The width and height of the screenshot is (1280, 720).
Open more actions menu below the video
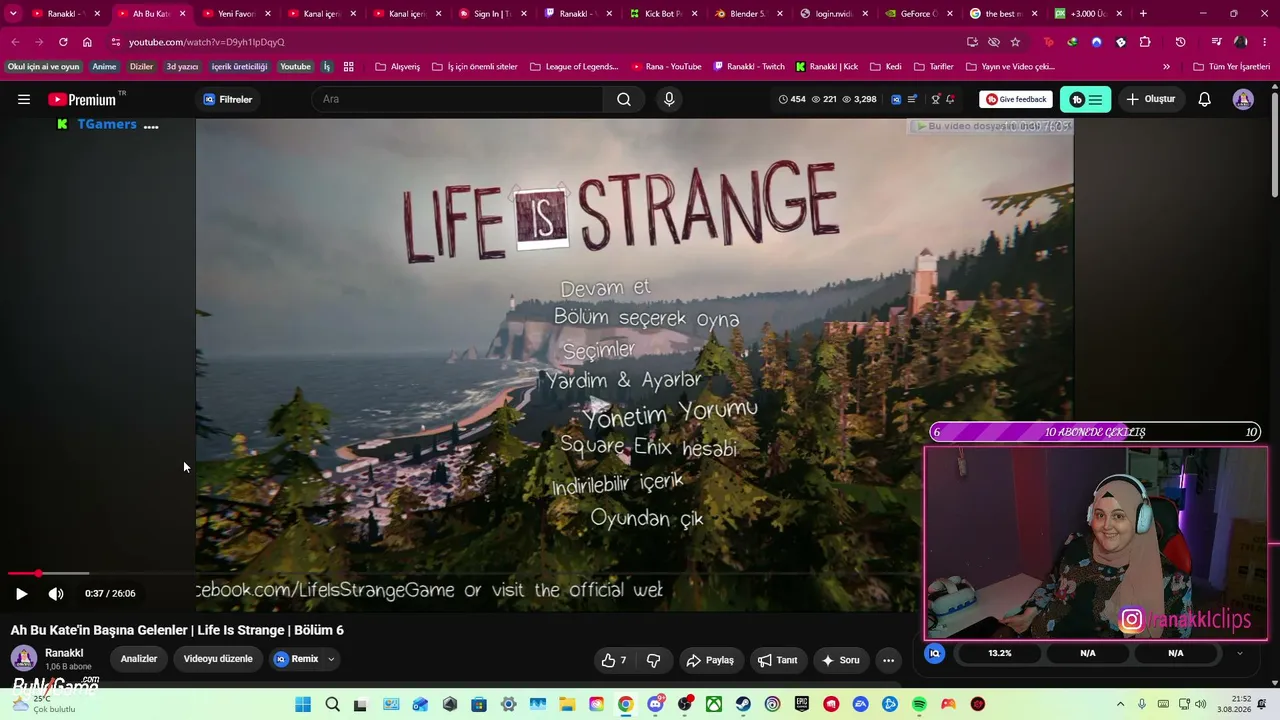click(x=888, y=660)
